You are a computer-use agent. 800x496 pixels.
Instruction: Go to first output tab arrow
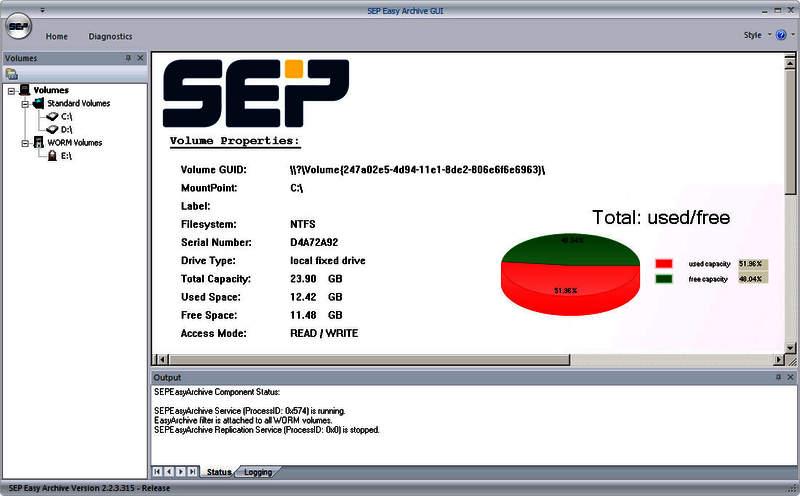(157, 472)
